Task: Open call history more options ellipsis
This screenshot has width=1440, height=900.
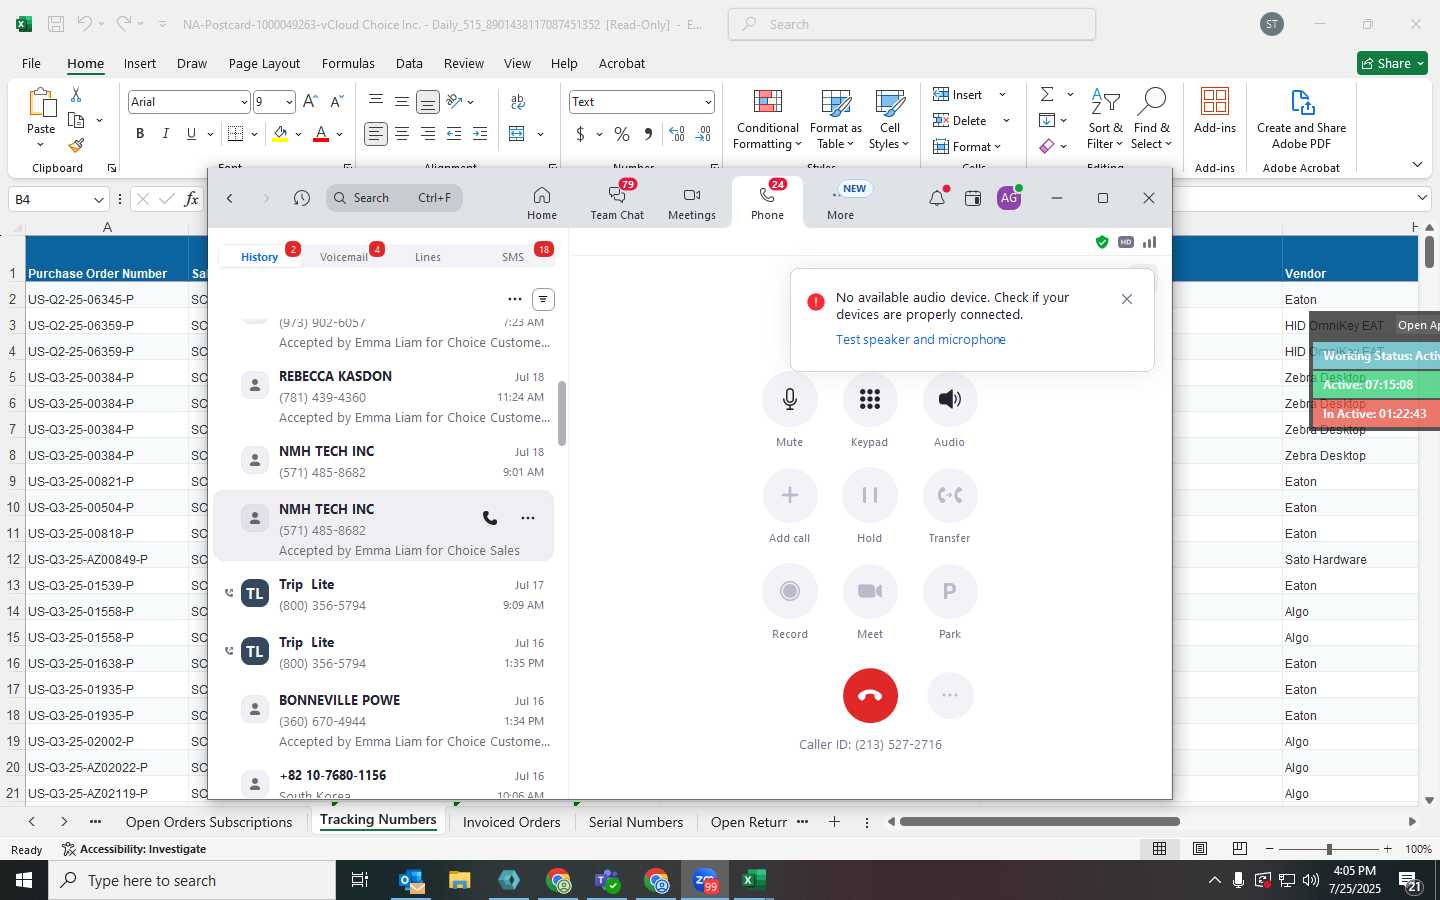Action: (514, 299)
